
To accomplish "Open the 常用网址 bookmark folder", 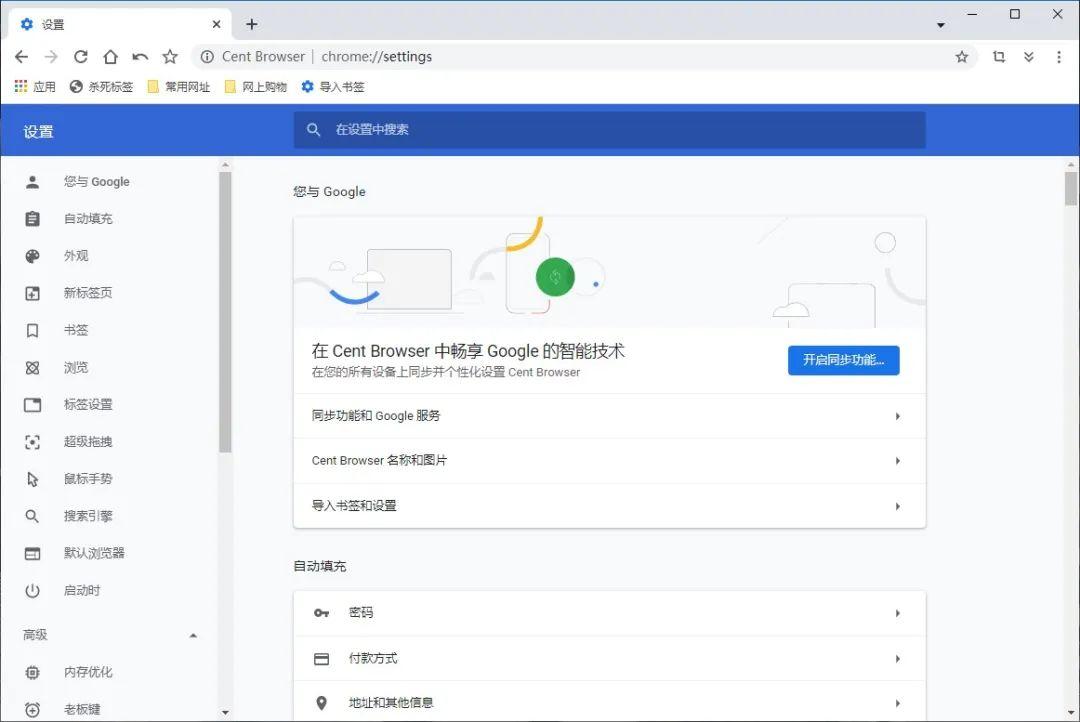I will [x=179, y=86].
